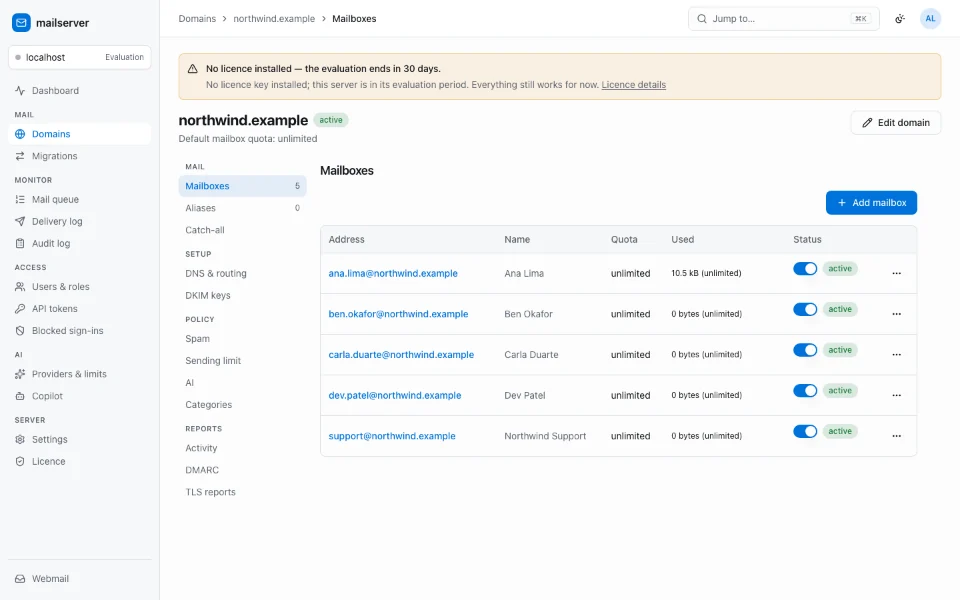Open the Licence details link
Viewport: 960px width, 600px height.
click(634, 85)
